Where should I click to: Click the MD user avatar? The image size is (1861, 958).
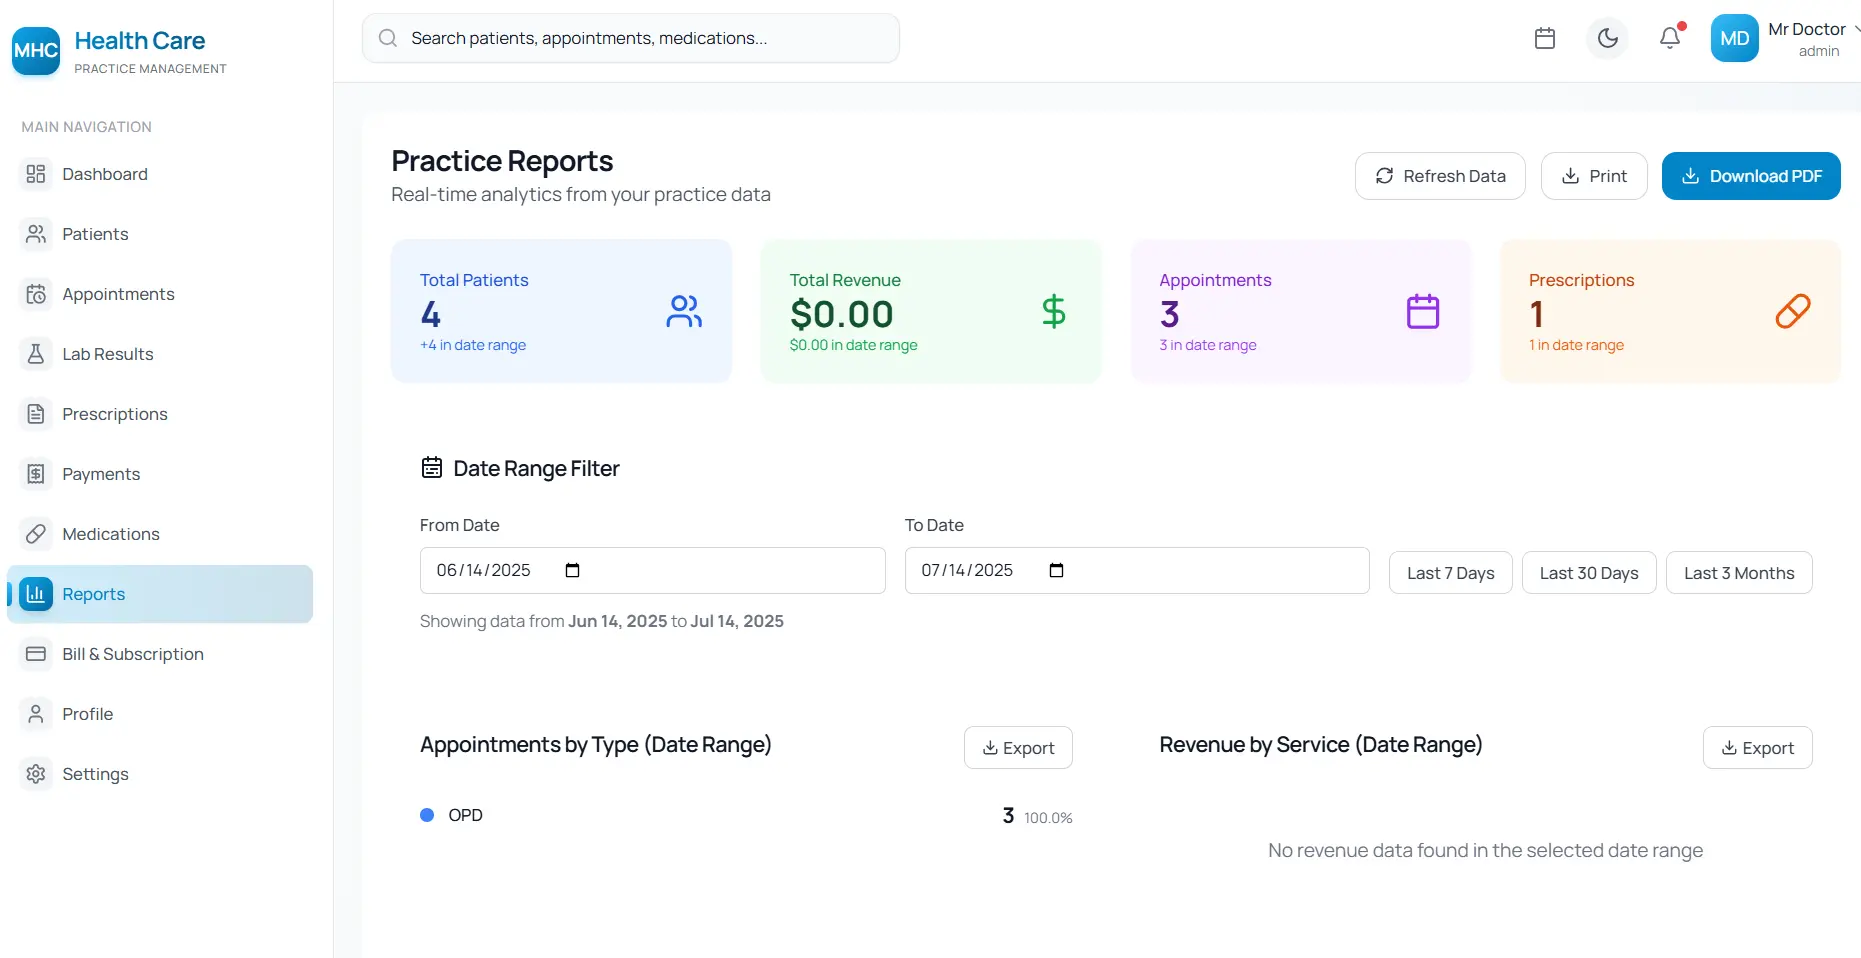(x=1735, y=38)
